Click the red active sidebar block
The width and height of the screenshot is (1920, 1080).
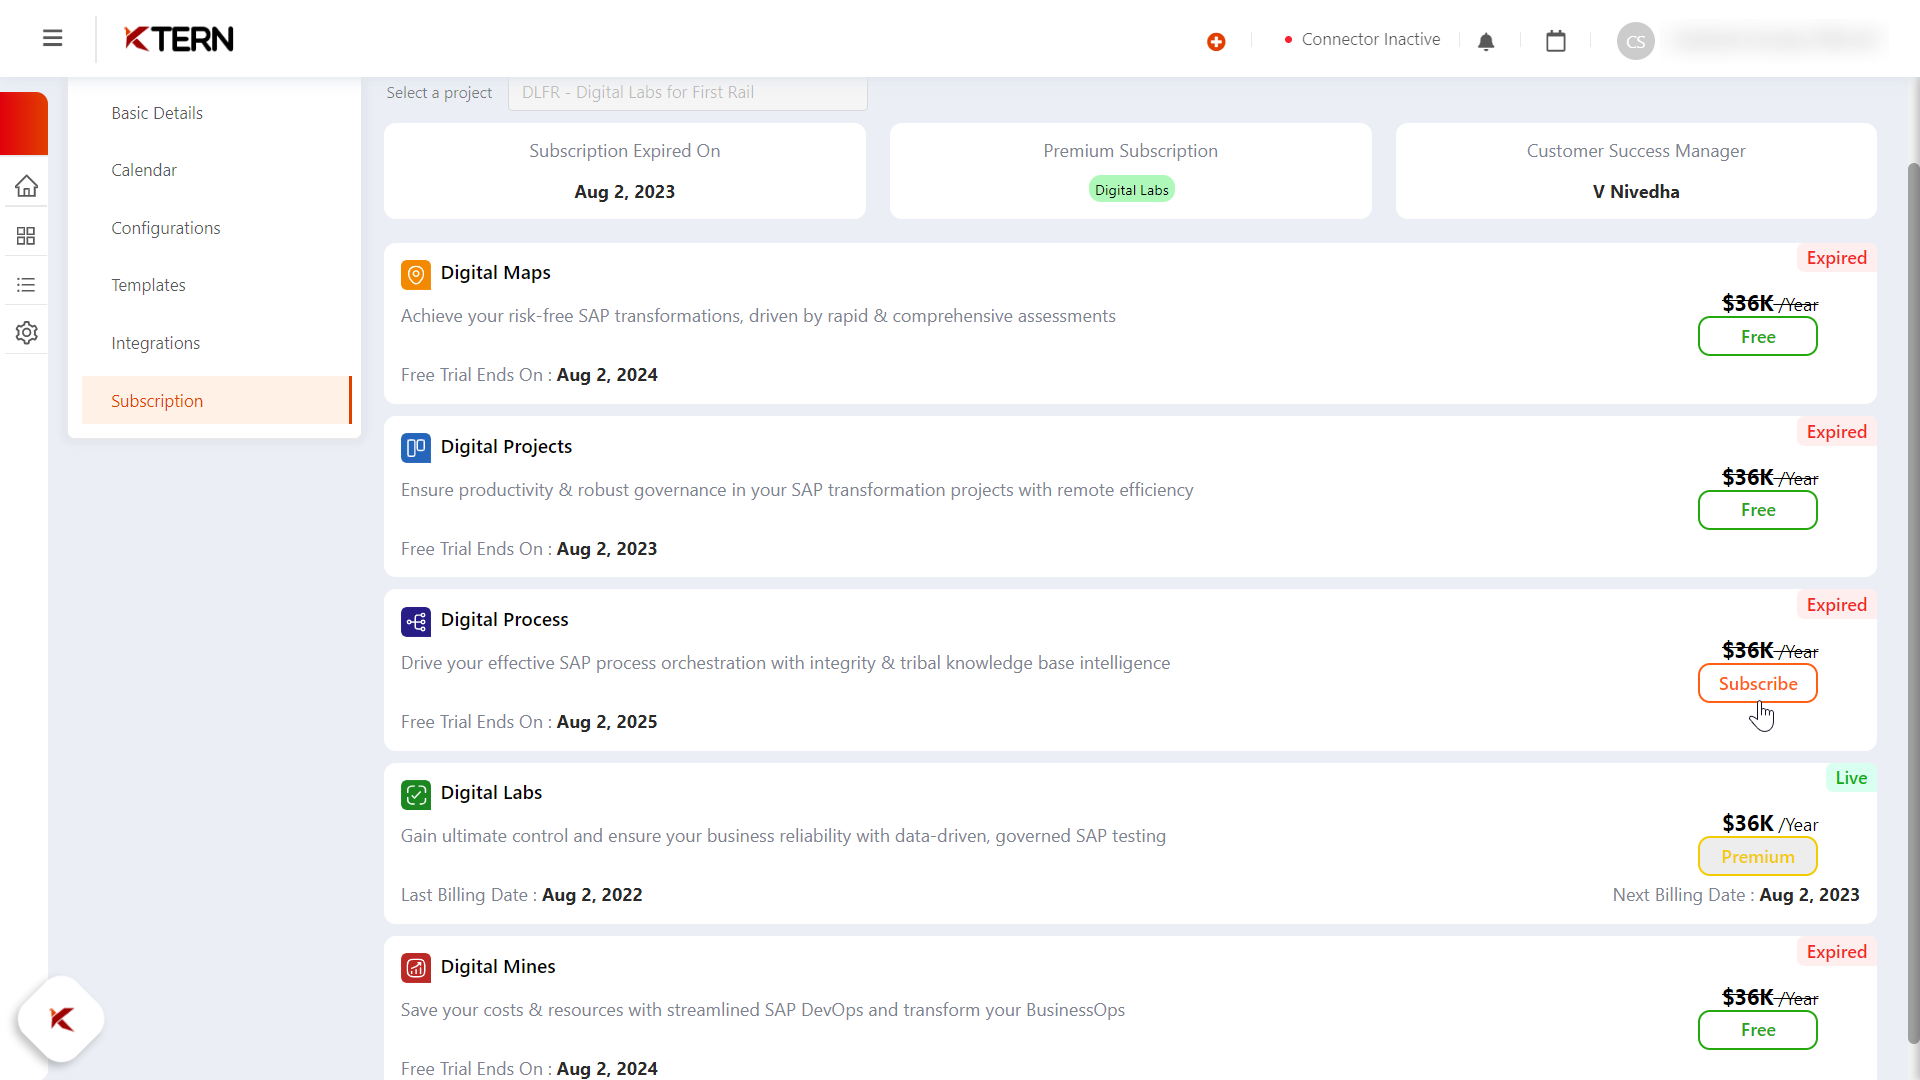[x=24, y=123]
